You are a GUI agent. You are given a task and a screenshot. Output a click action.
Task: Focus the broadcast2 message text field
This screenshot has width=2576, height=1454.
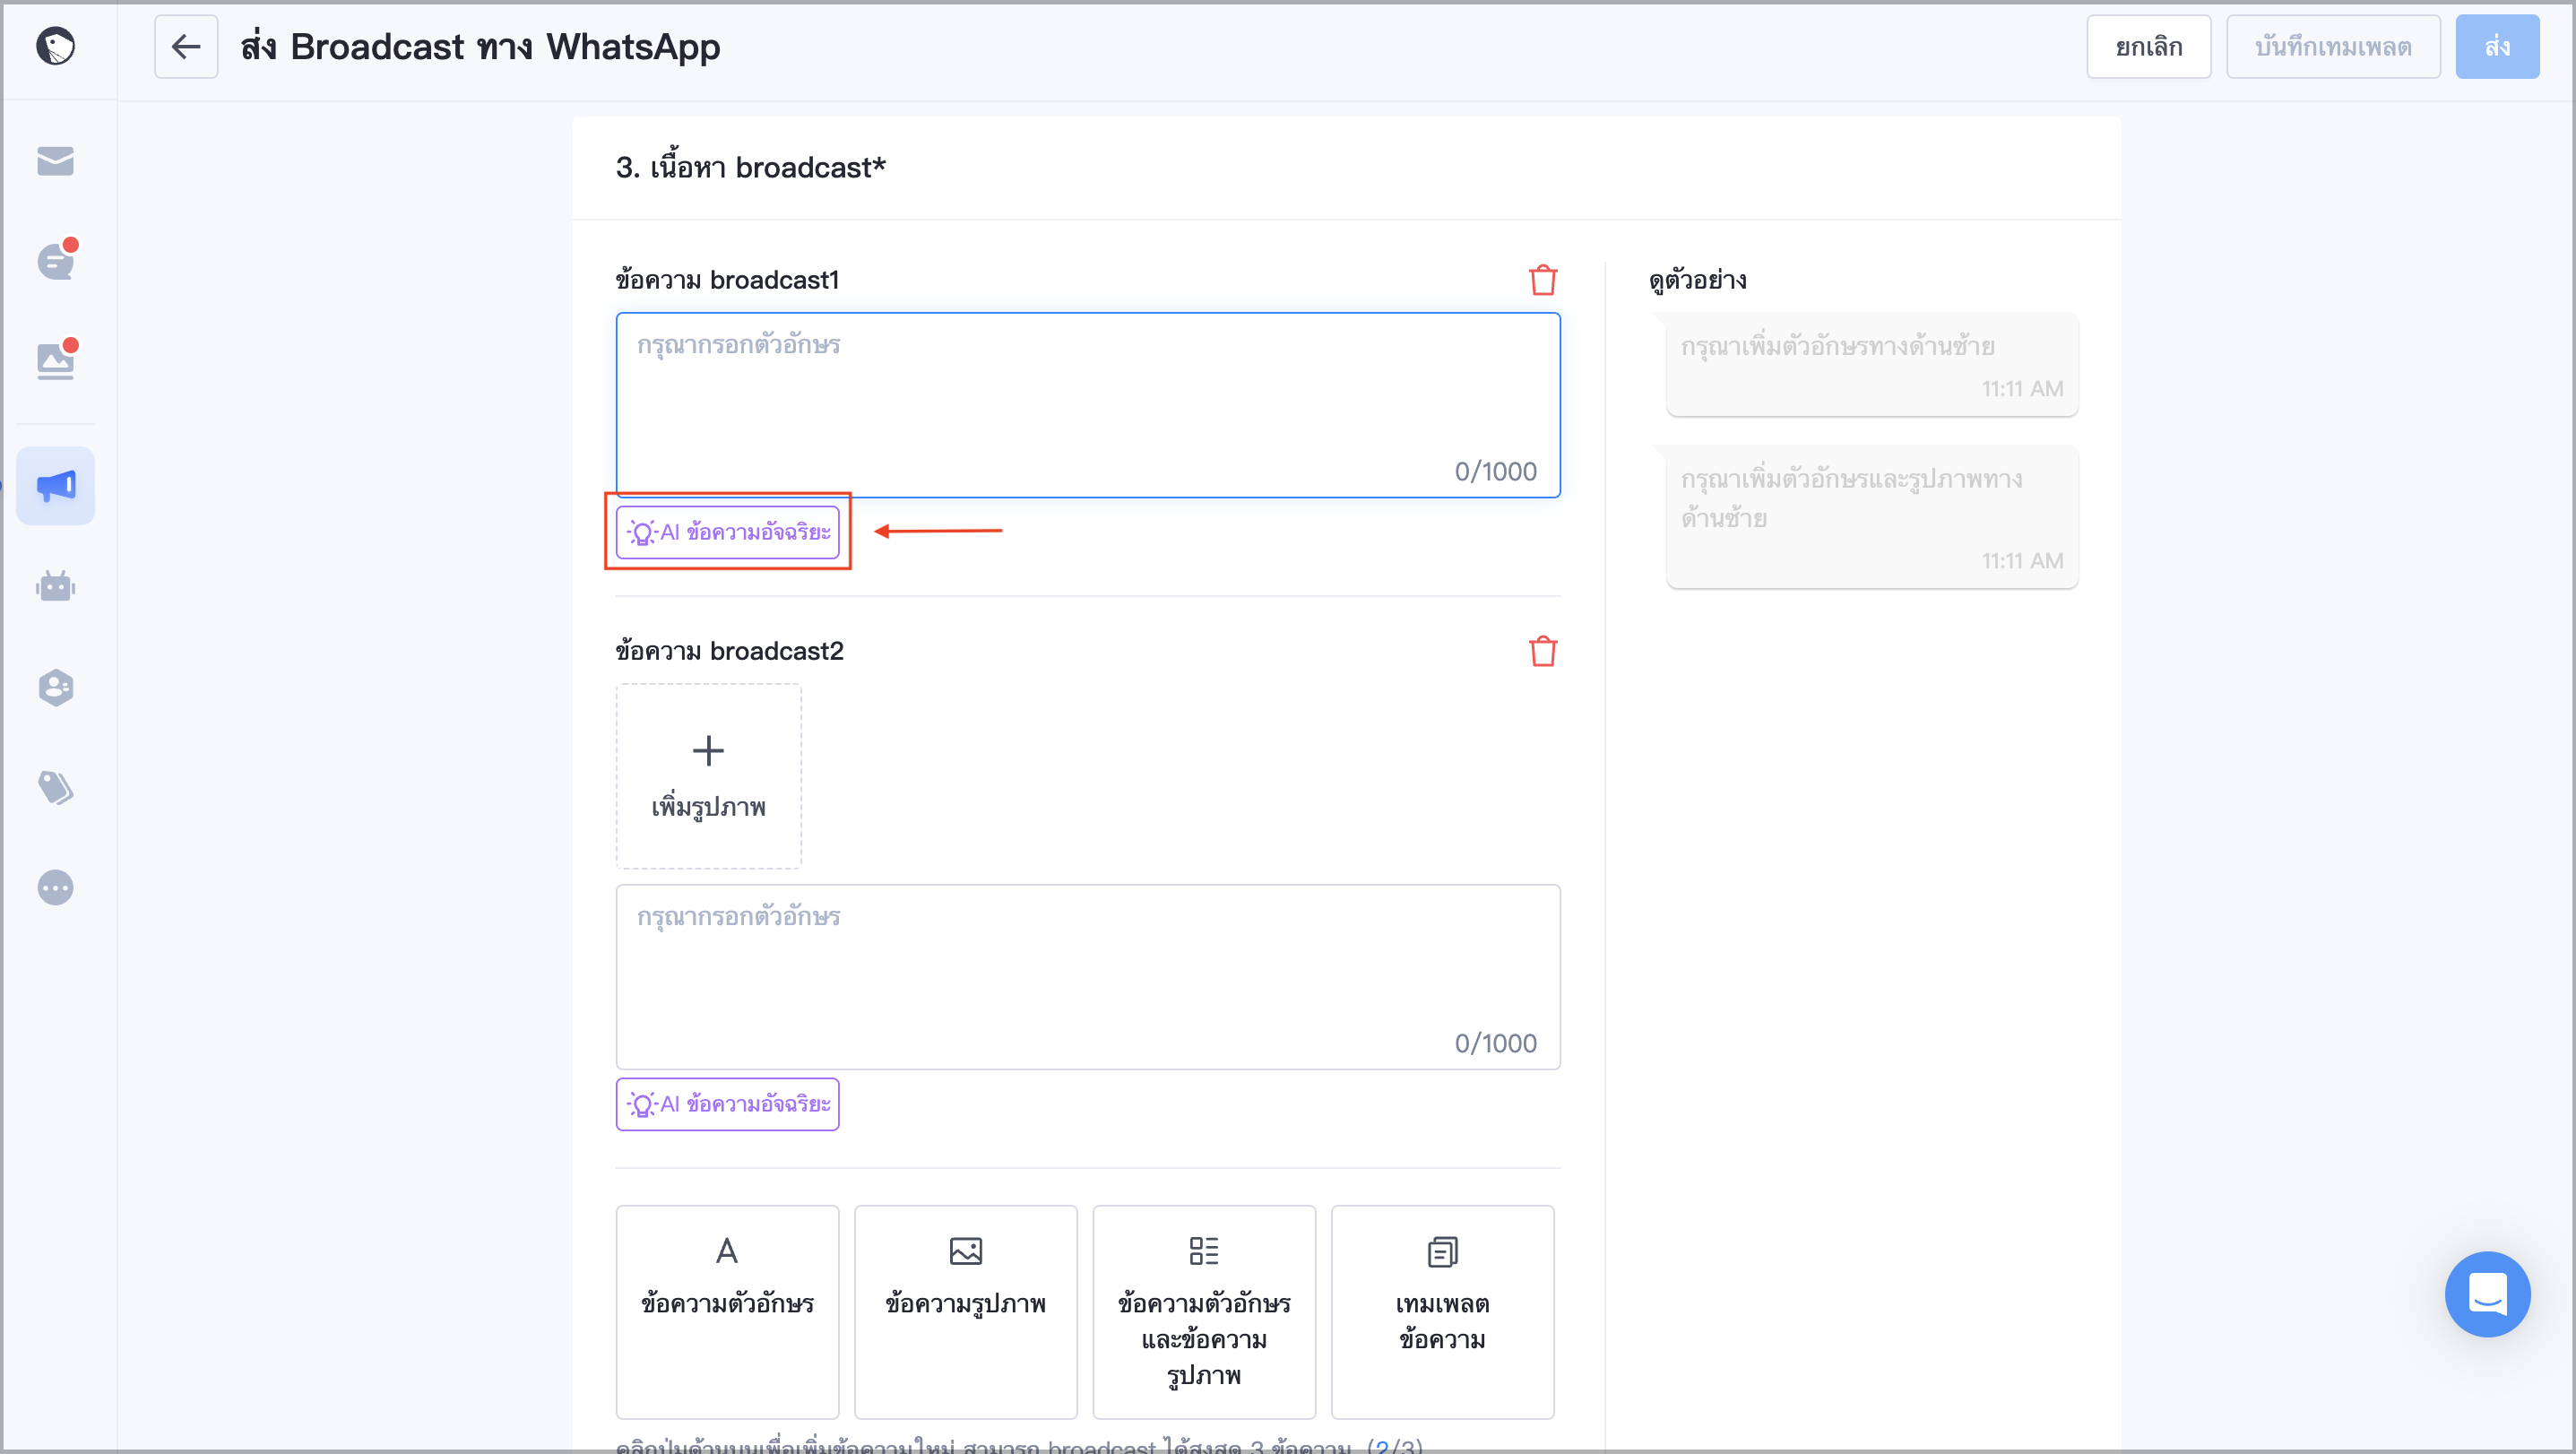pos(1088,977)
